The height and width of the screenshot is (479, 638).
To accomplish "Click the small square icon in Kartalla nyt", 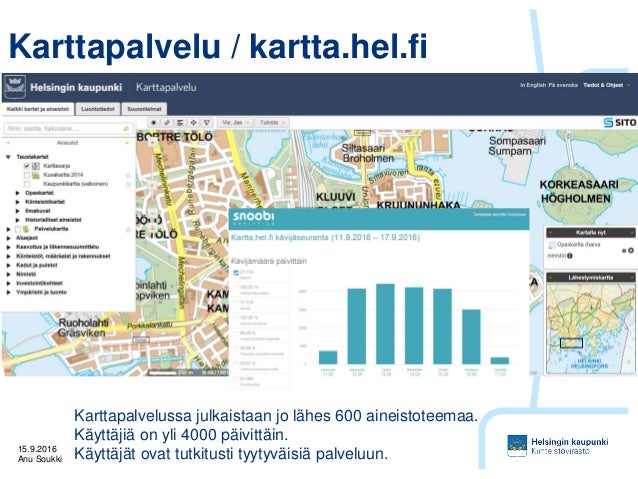I will pyautogui.click(x=624, y=251).
